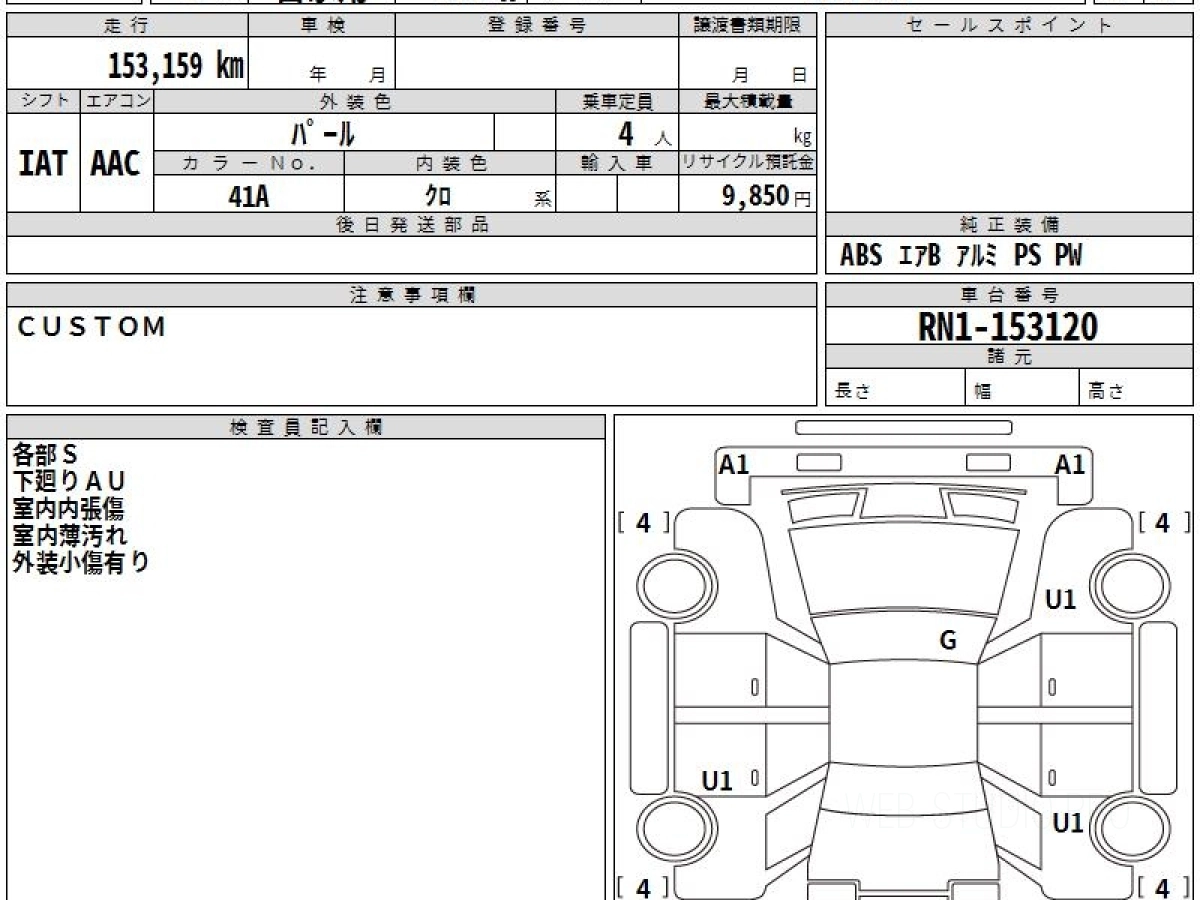1200x900 pixels.
Task: Select the U1 mark on the left rear door
Action: 717,781
